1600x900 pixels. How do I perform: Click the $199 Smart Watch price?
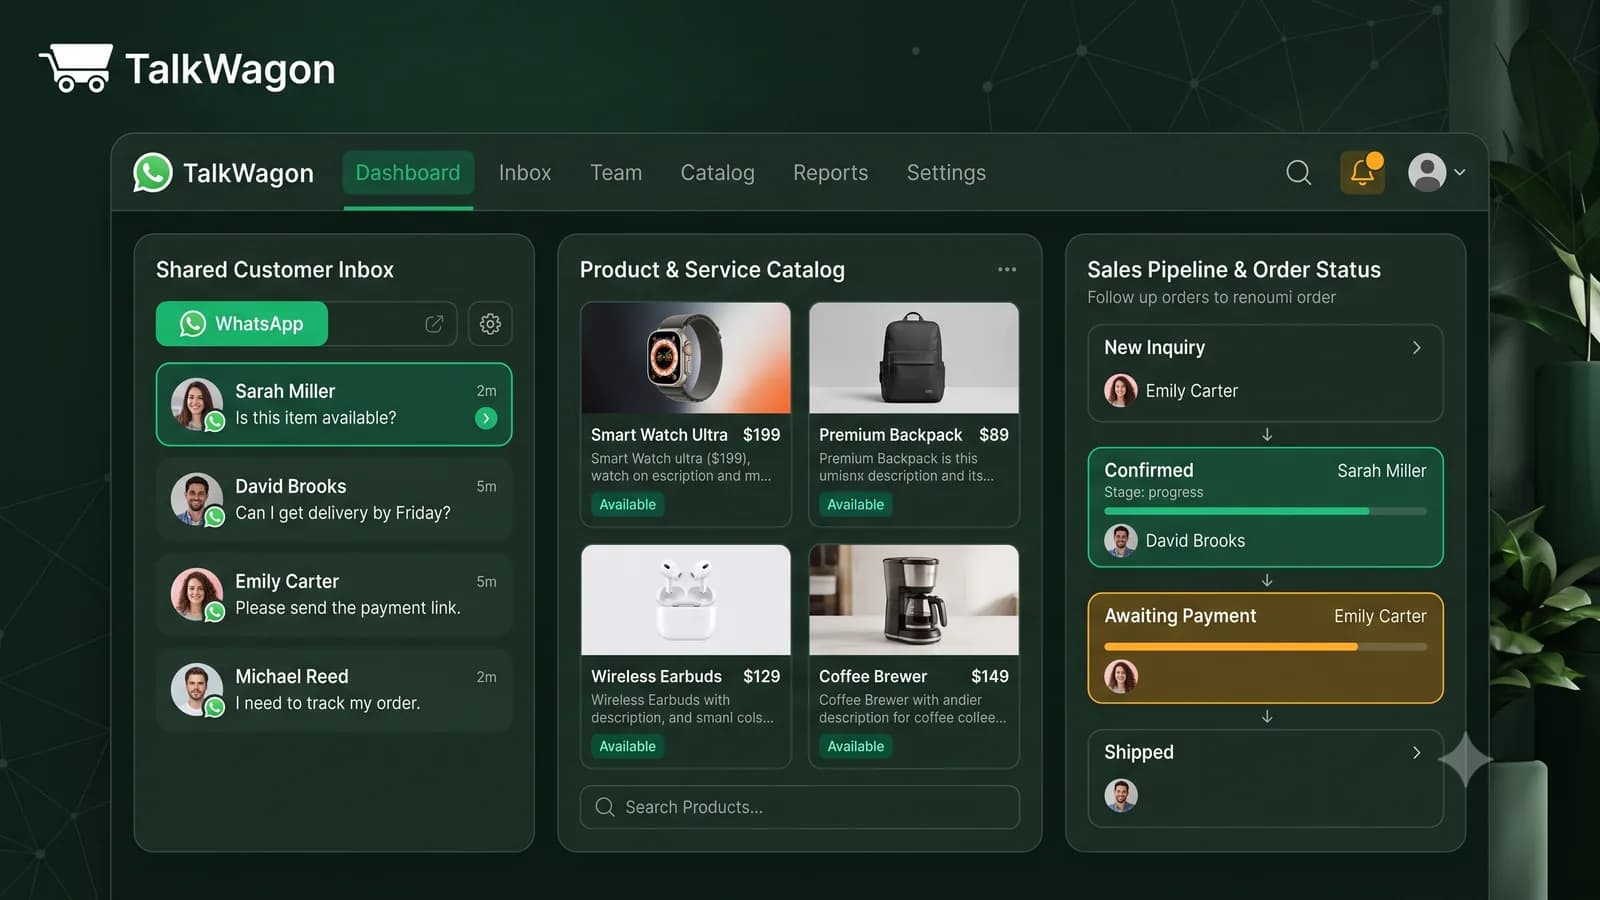(x=762, y=435)
